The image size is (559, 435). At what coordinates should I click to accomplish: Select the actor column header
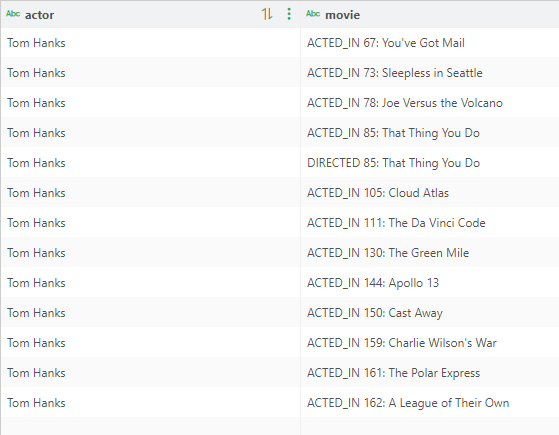click(x=150, y=14)
